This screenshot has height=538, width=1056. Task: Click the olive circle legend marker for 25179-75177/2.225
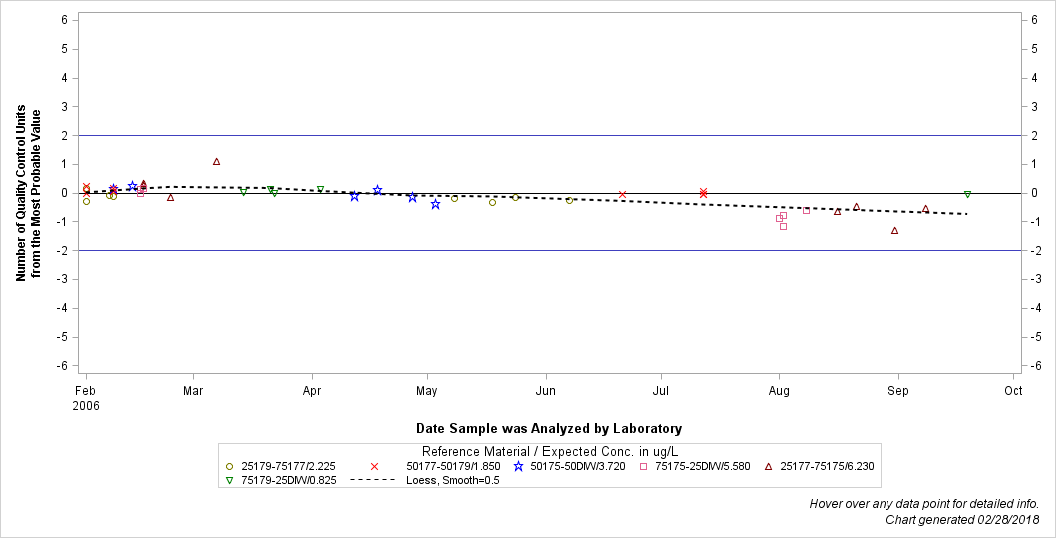(x=229, y=466)
